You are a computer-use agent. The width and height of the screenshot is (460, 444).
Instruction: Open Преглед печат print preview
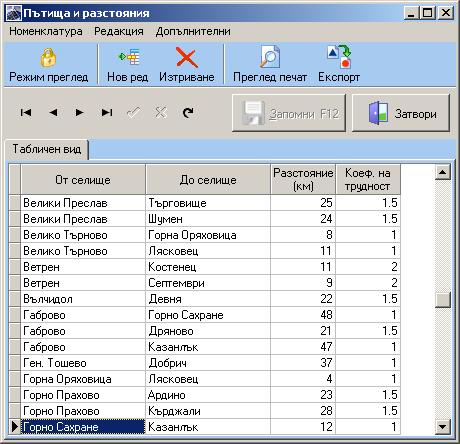pos(270,65)
